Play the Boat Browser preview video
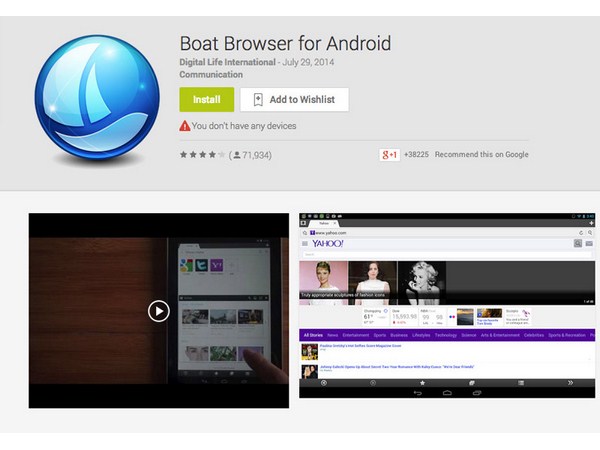The height and width of the screenshot is (450, 600). coord(159,310)
